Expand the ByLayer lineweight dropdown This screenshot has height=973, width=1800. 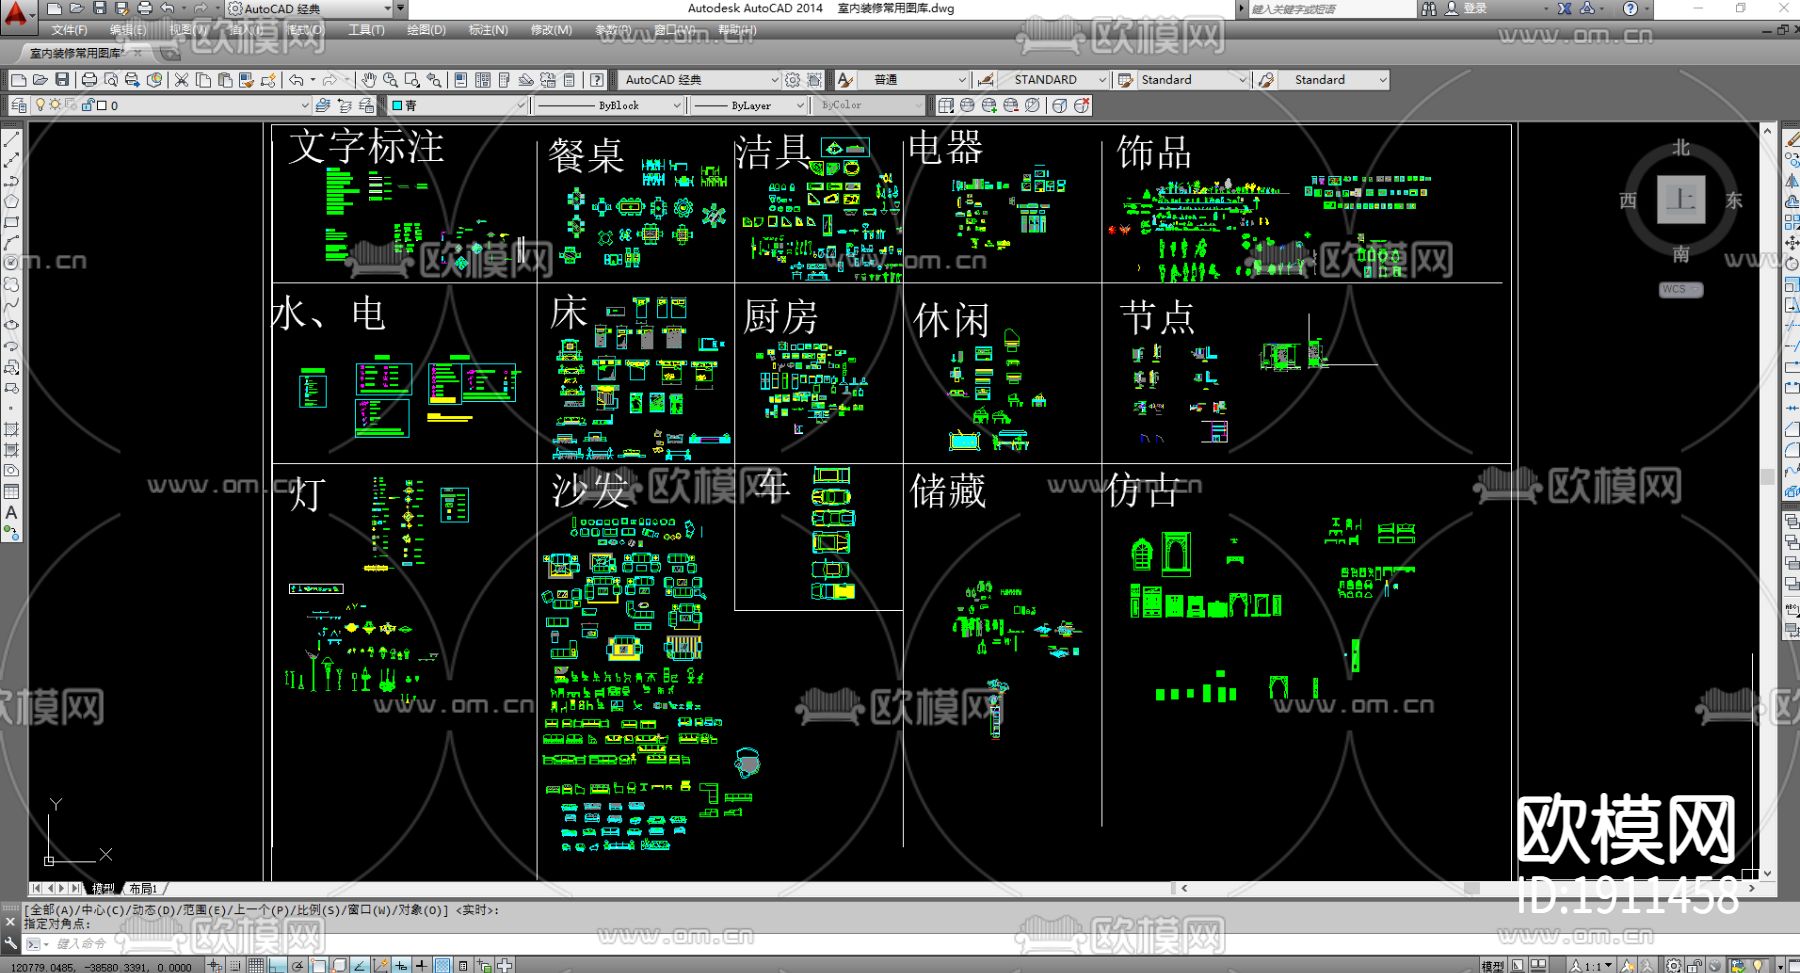coord(800,105)
